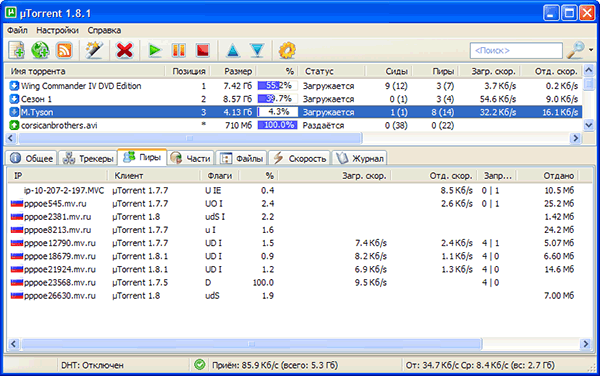Open search engine dropdown arrow
Viewport: 600px width, 376px height.
click(591, 50)
